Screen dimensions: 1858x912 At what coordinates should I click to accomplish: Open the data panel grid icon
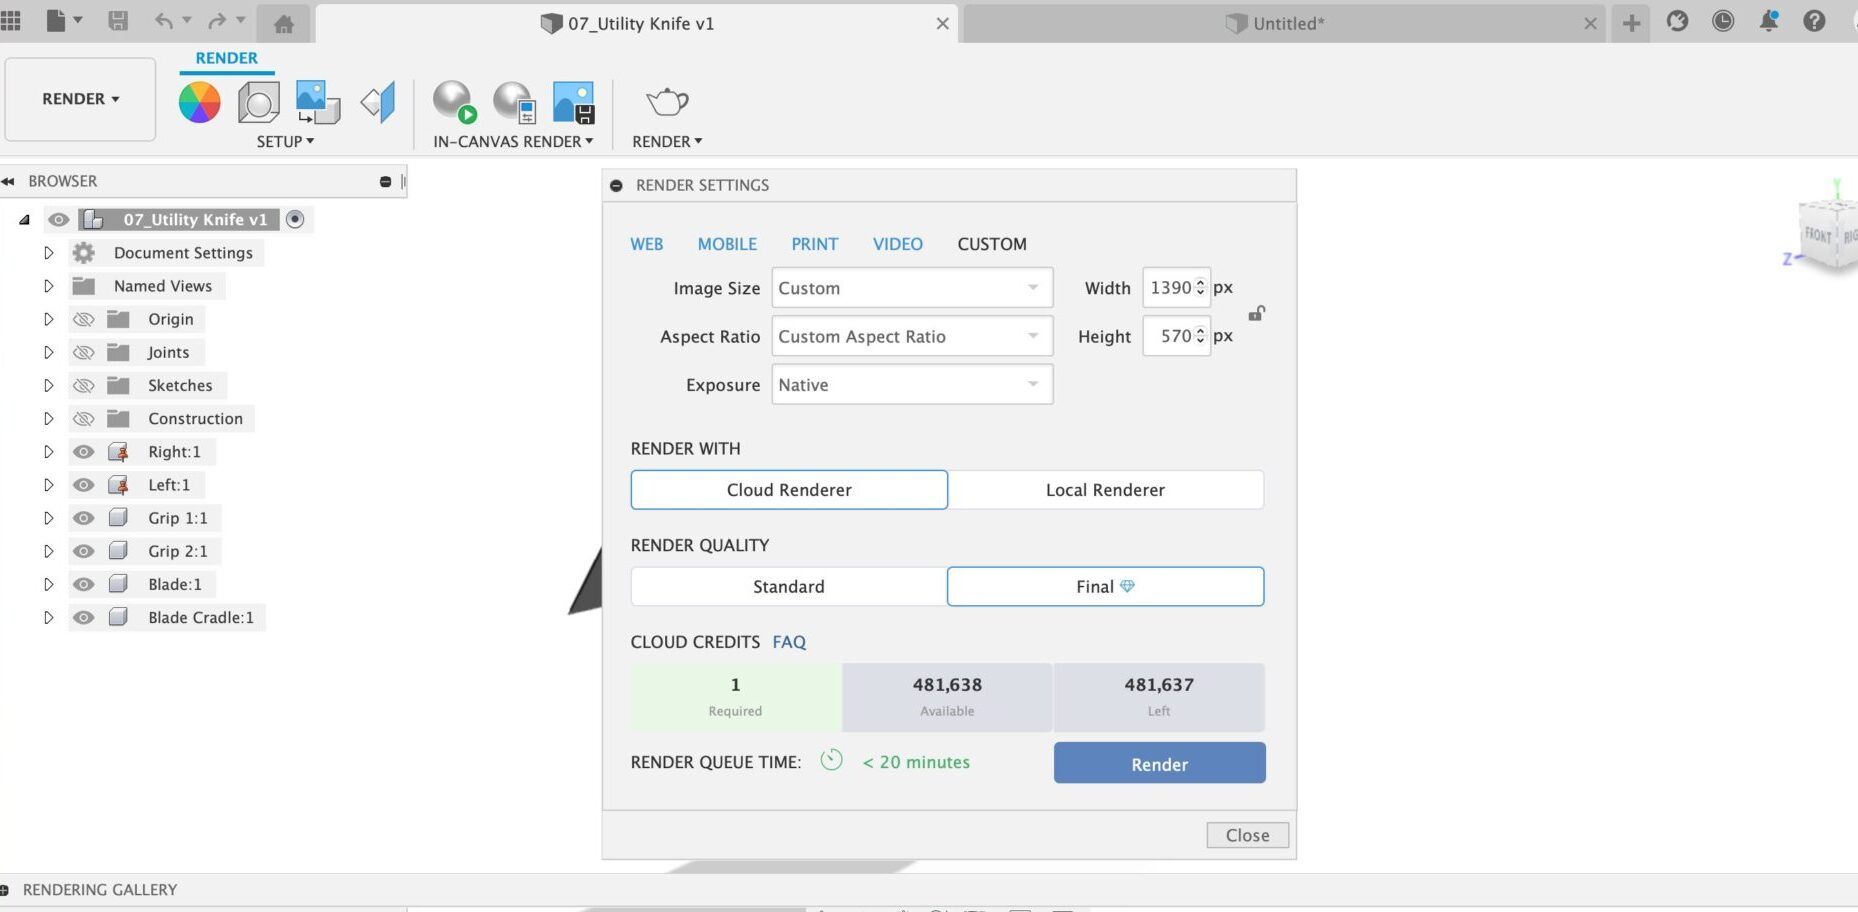(10, 21)
